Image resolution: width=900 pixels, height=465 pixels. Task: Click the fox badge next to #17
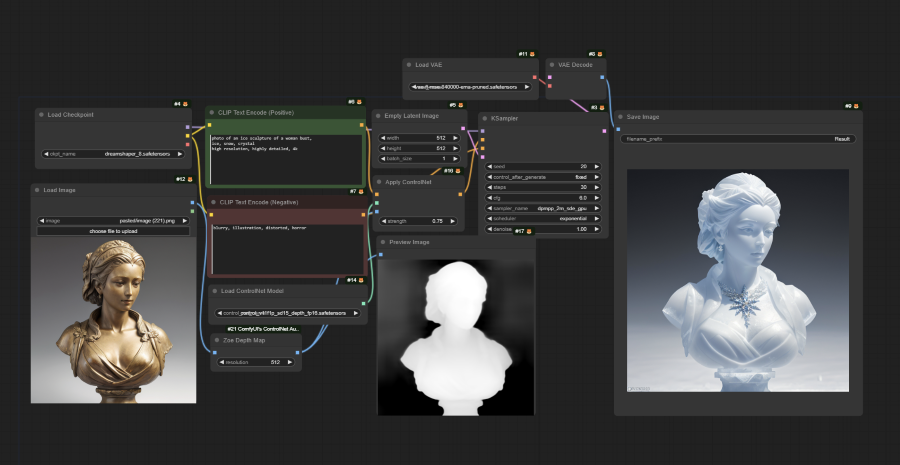529,231
